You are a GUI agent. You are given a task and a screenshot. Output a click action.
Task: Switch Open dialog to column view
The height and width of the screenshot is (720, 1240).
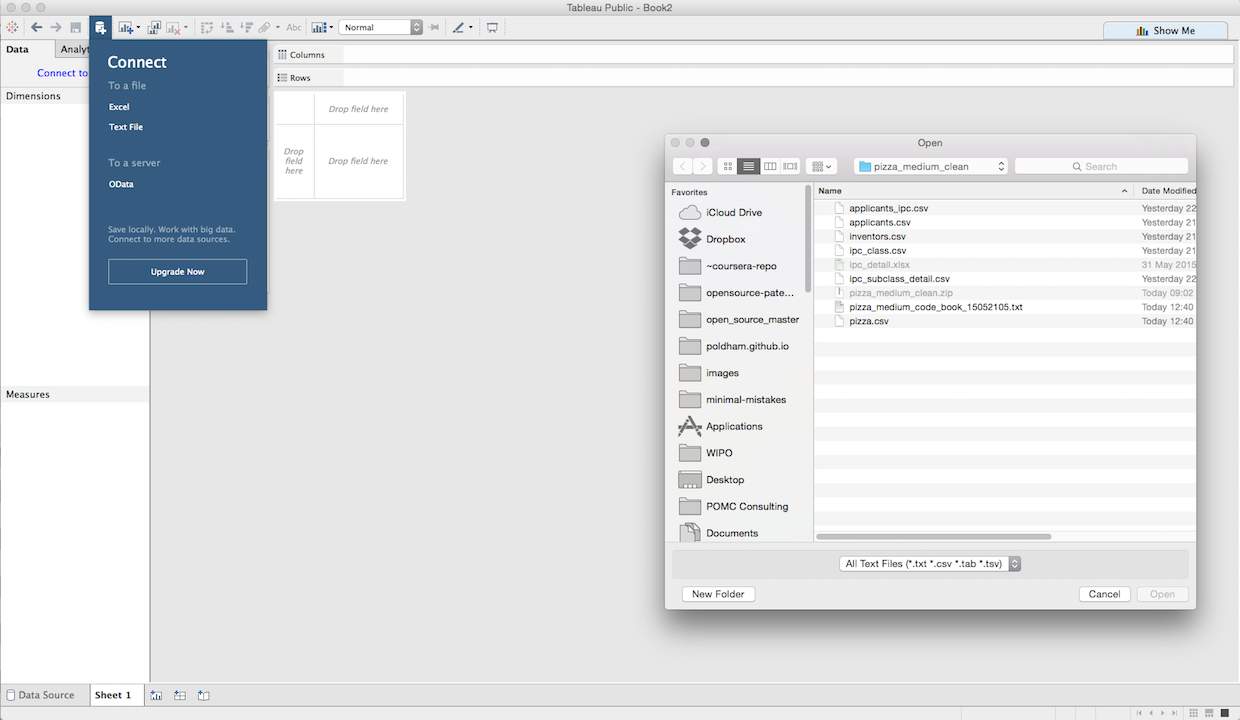(770, 166)
